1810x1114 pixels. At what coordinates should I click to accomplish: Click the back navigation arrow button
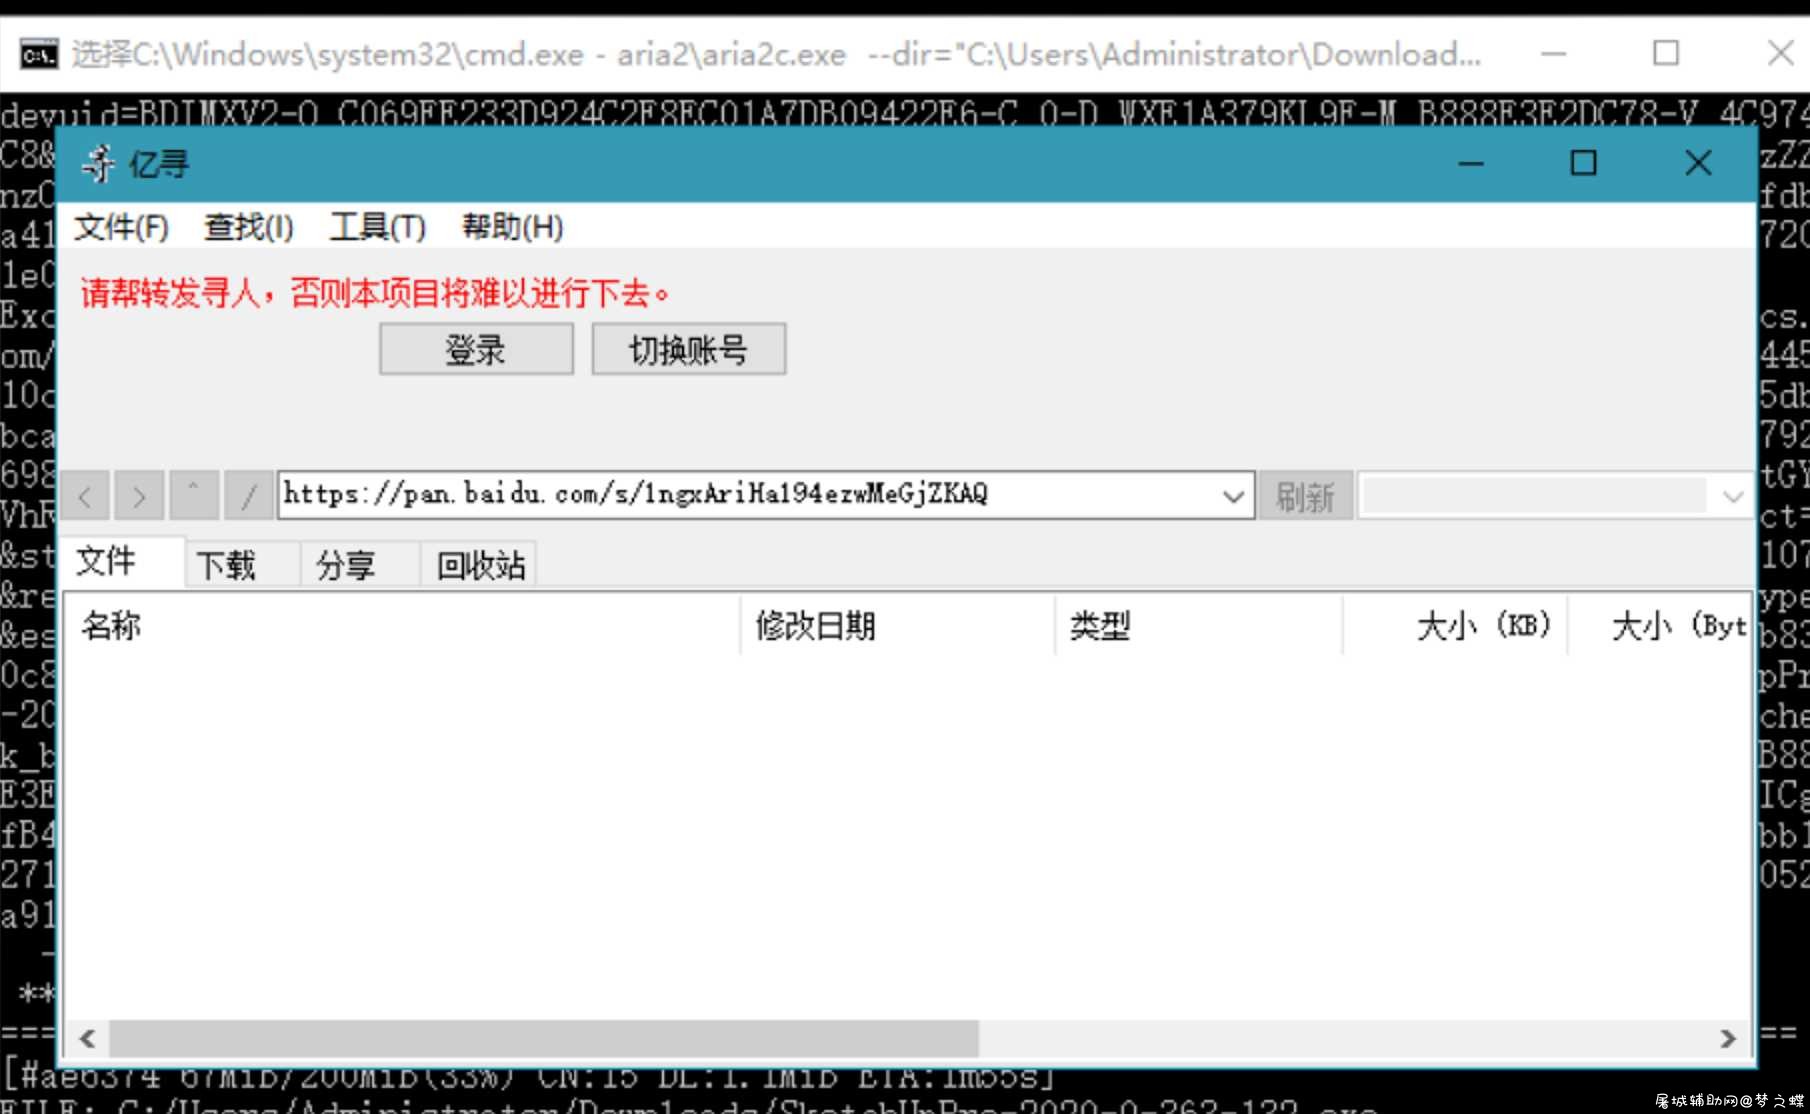(x=86, y=495)
